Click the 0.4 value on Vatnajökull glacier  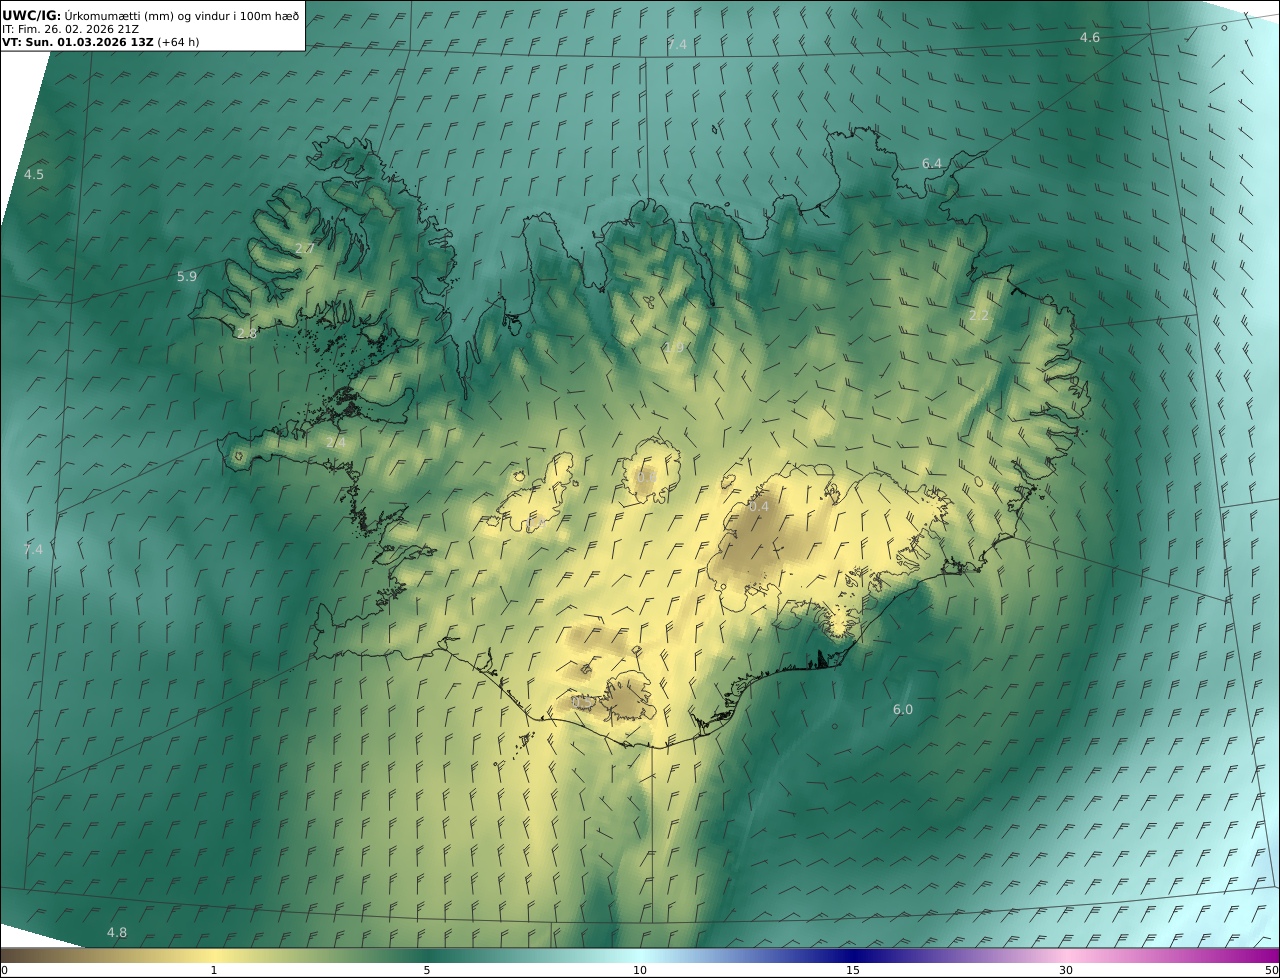tap(759, 506)
